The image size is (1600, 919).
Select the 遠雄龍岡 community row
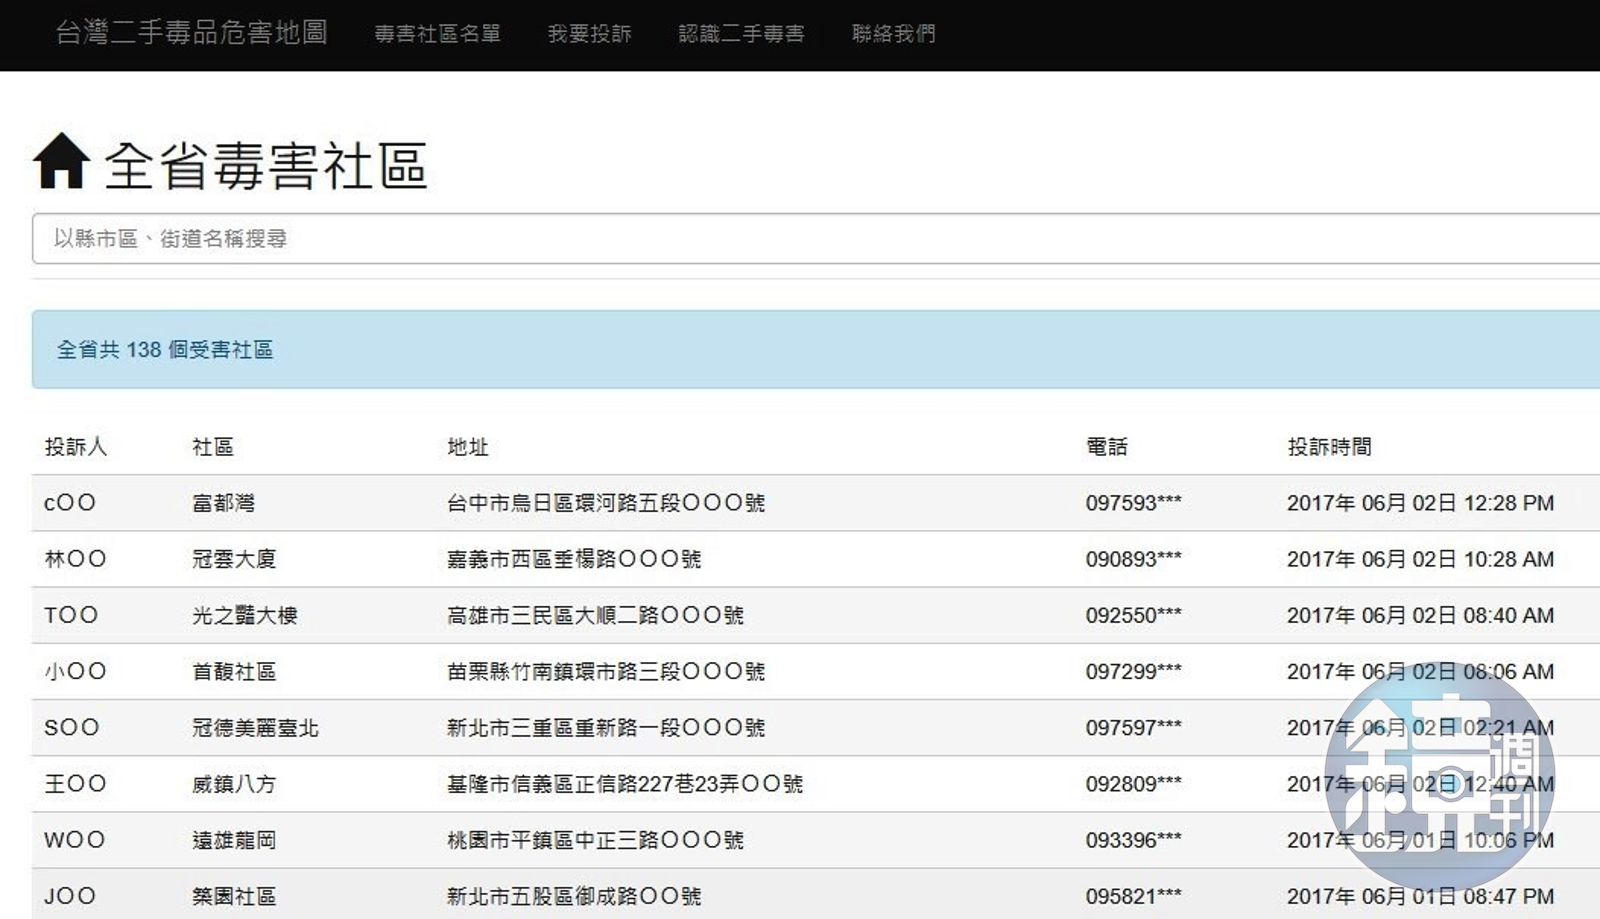point(233,840)
